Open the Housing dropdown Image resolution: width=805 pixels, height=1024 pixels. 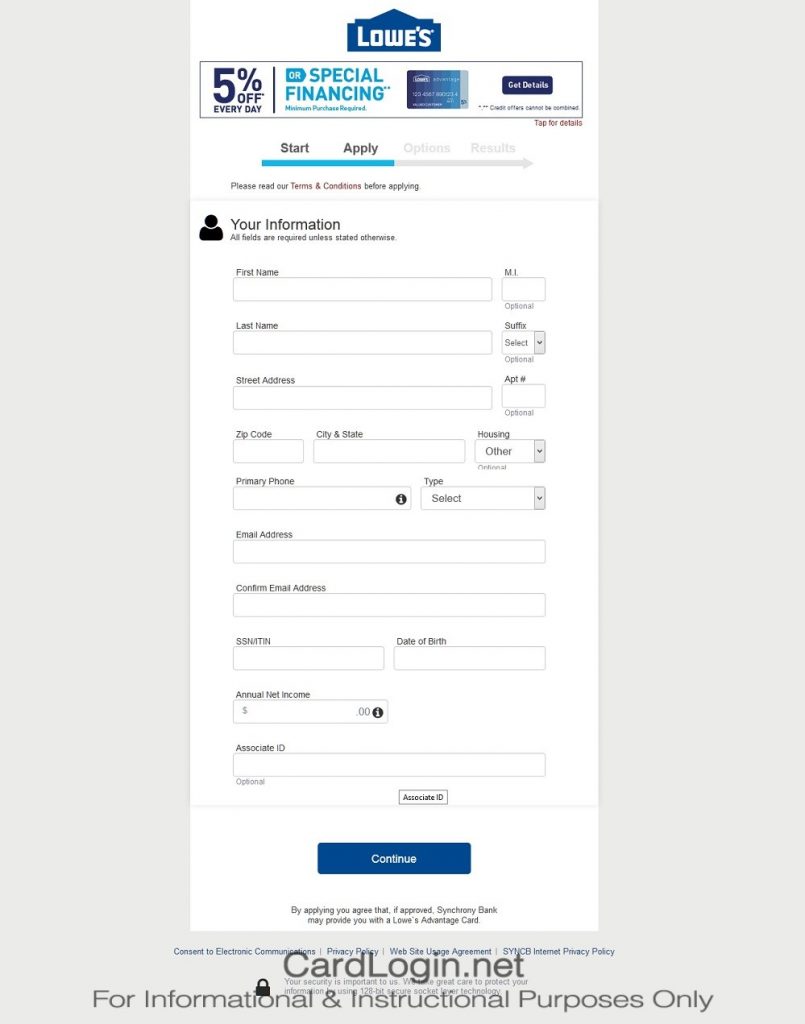pyautogui.click(x=510, y=451)
